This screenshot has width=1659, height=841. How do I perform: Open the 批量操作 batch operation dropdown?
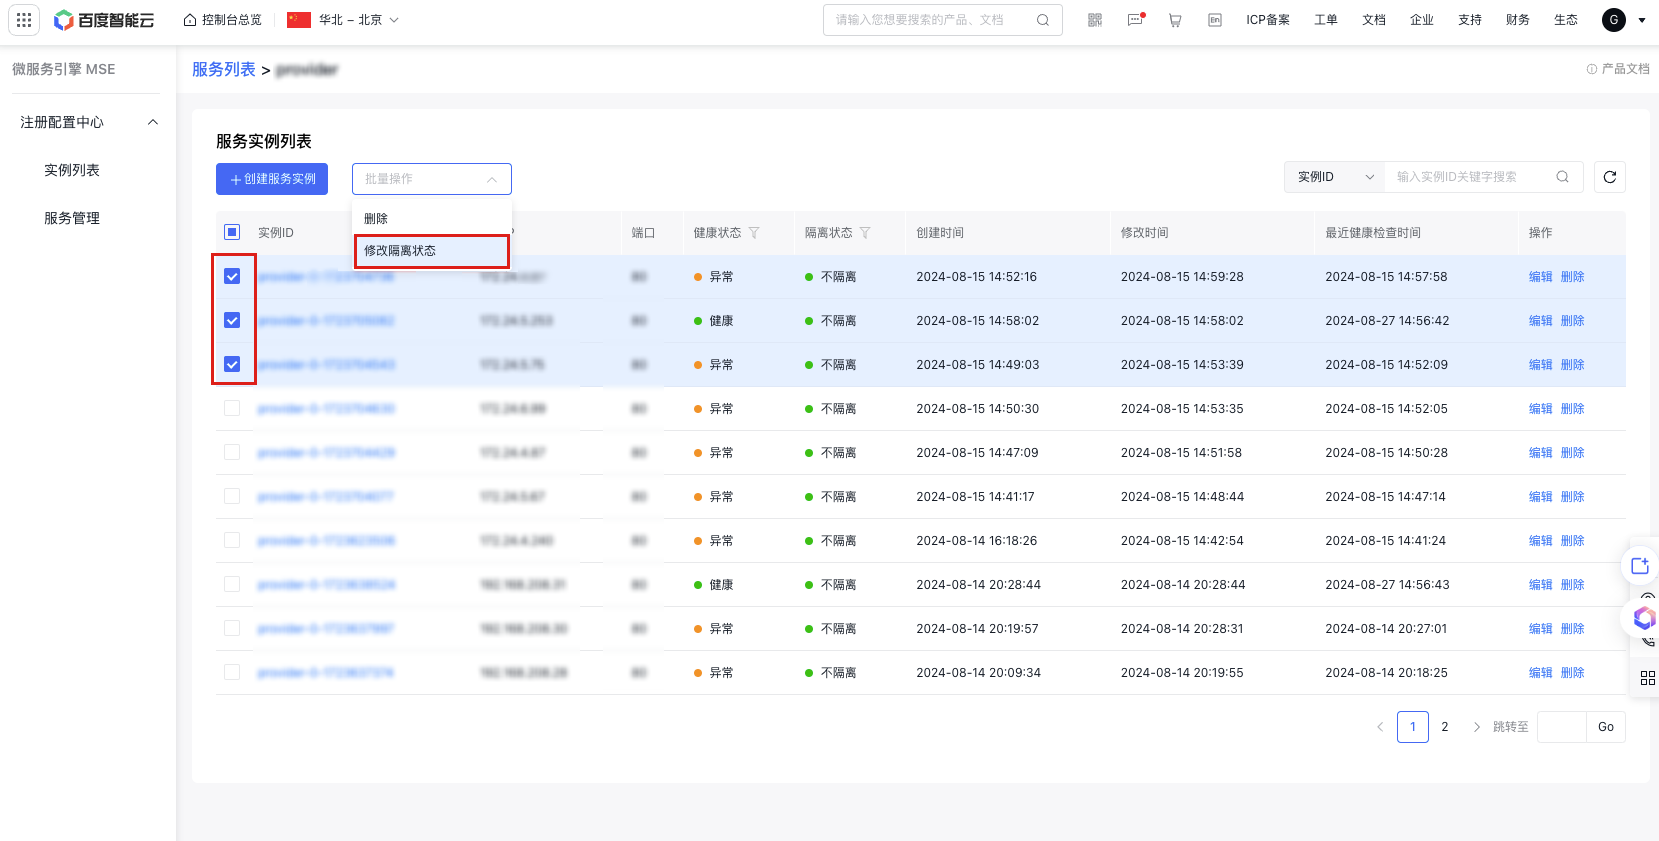tap(432, 179)
